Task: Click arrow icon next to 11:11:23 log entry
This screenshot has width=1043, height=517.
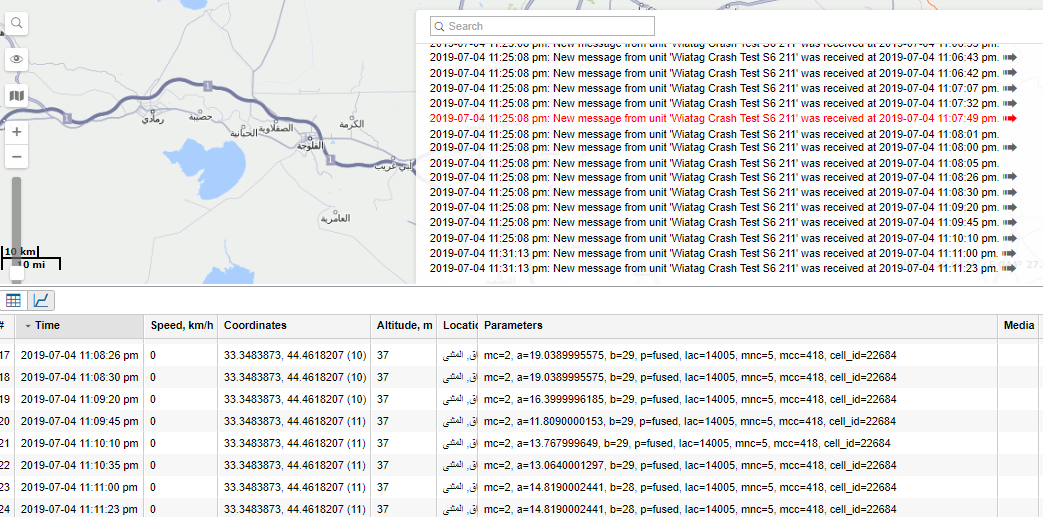Action: point(1009,268)
